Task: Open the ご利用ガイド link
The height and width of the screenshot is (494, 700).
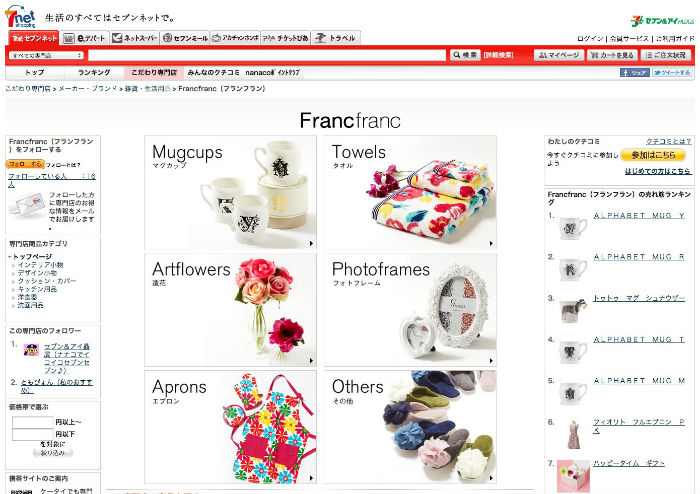Action: click(x=675, y=39)
